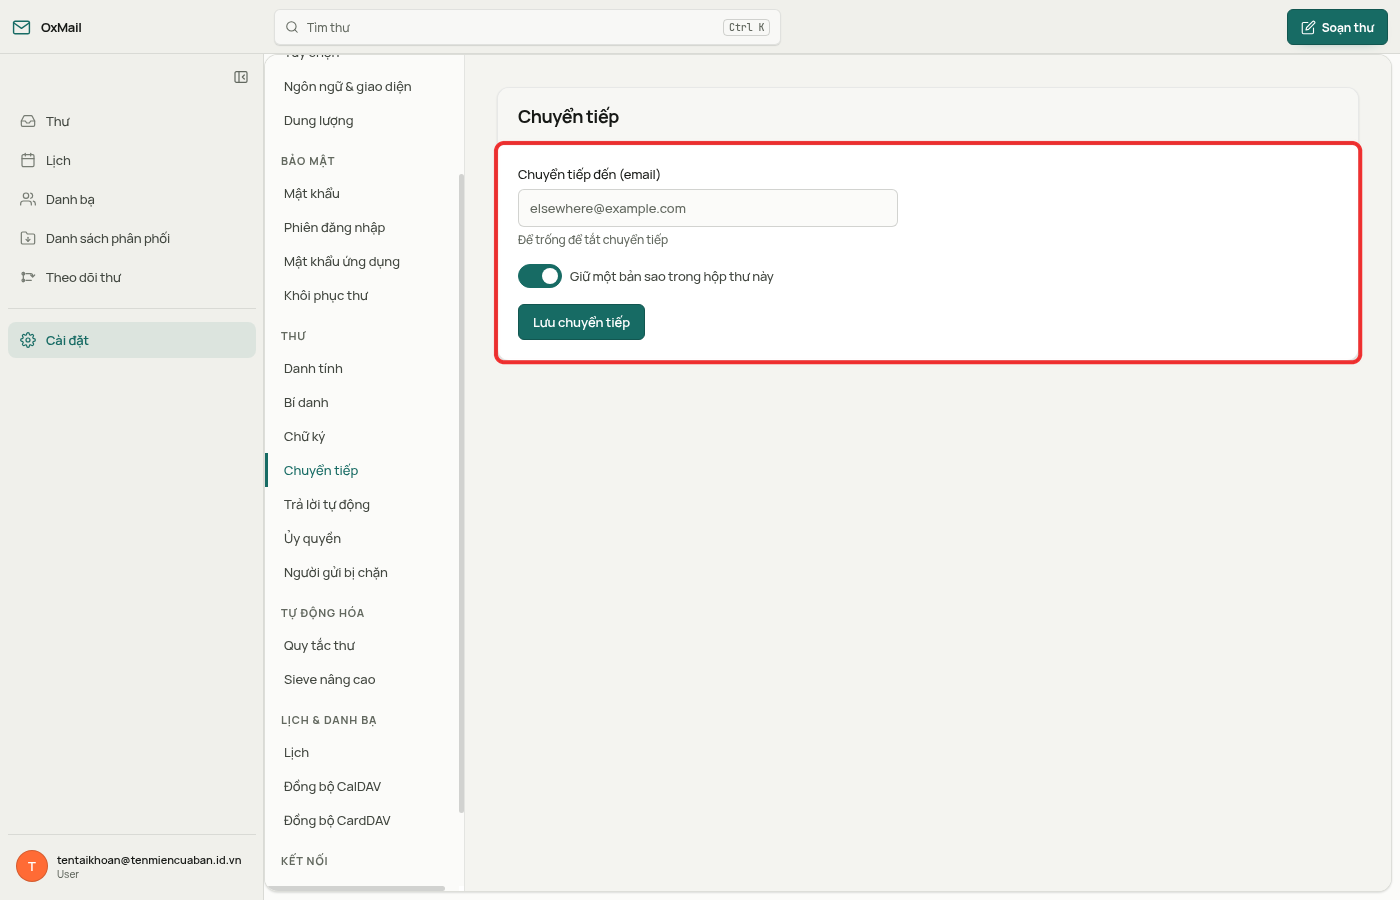Image resolution: width=1400 pixels, height=900 pixels.
Task: Click the search magnifier icon
Action: click(292, 27)
